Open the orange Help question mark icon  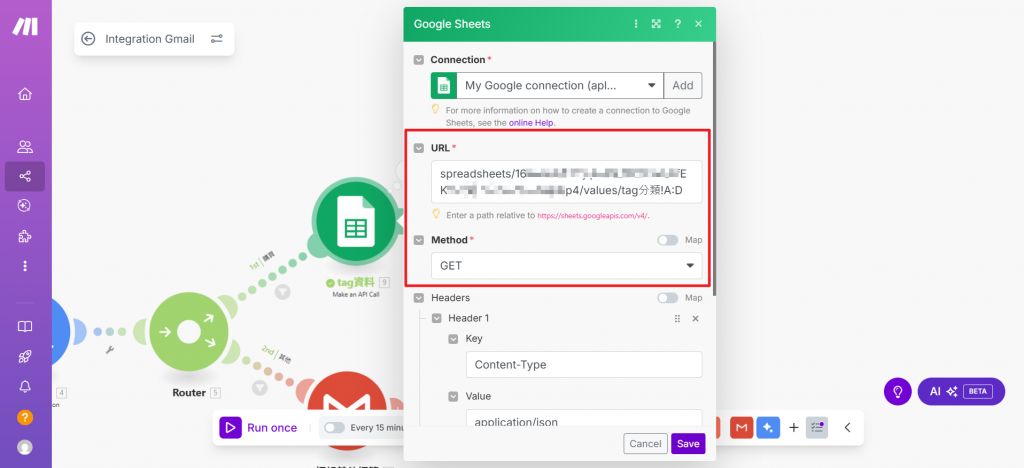25,417
